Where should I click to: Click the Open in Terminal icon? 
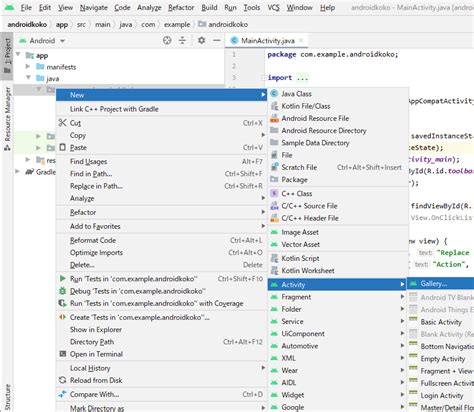point(62,354)
